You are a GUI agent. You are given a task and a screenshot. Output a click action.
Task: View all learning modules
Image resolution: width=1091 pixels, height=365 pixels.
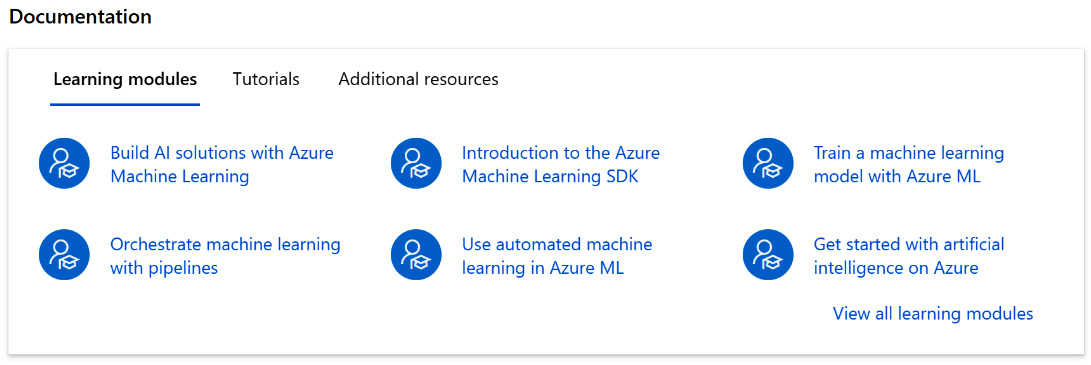(932, 314)
